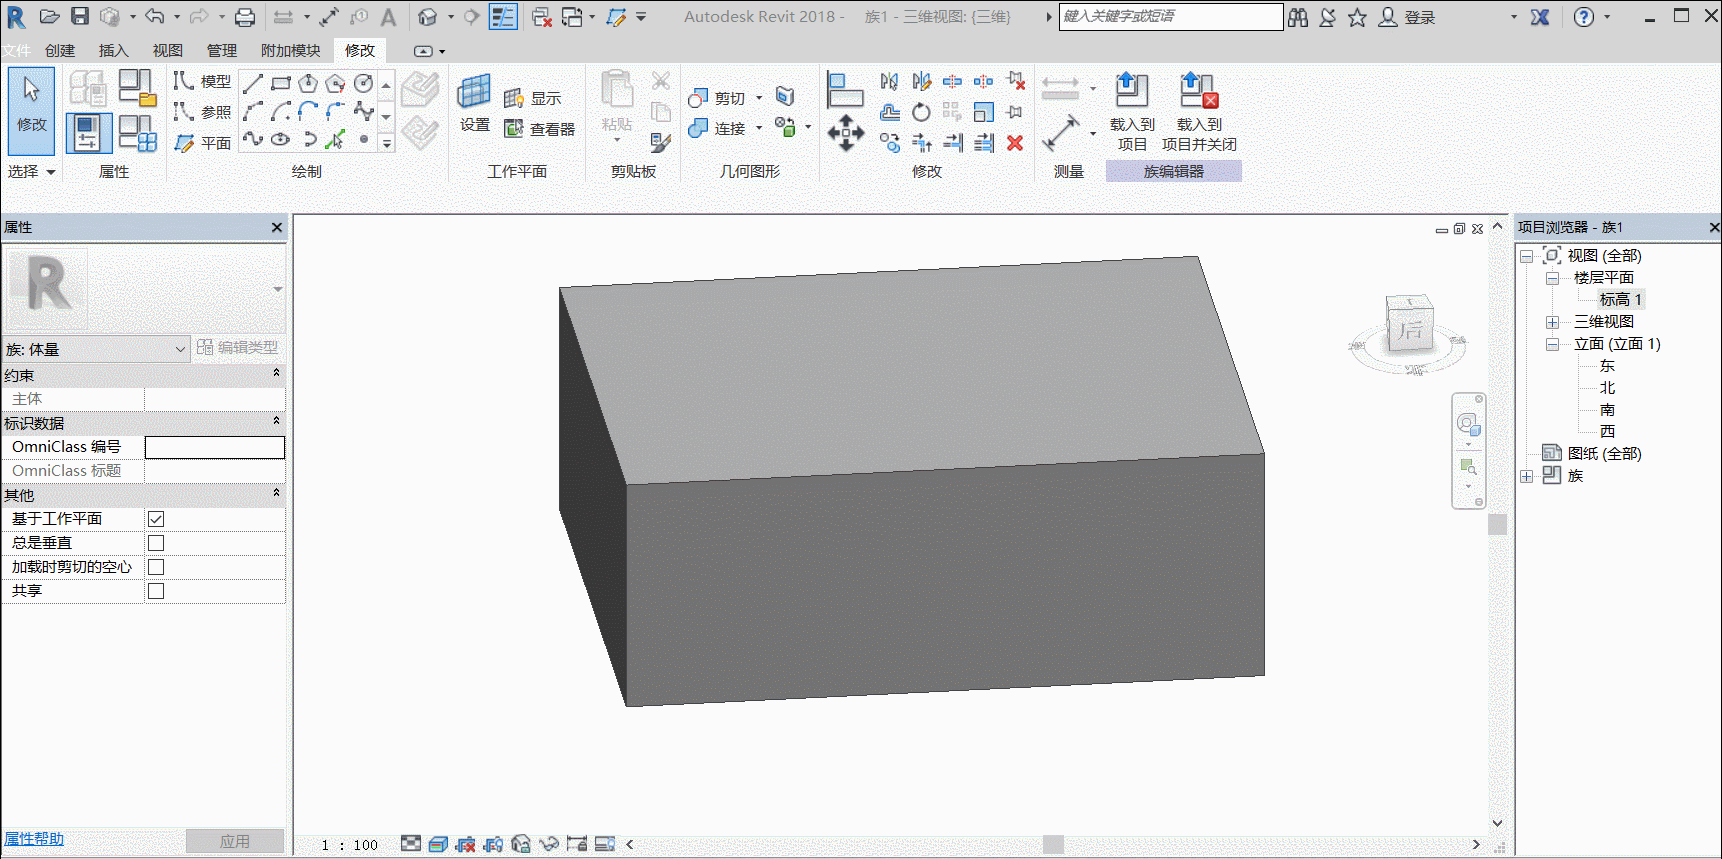Click the OmniClass number input field
This screenshot has height=859, width=1722.
215,447
